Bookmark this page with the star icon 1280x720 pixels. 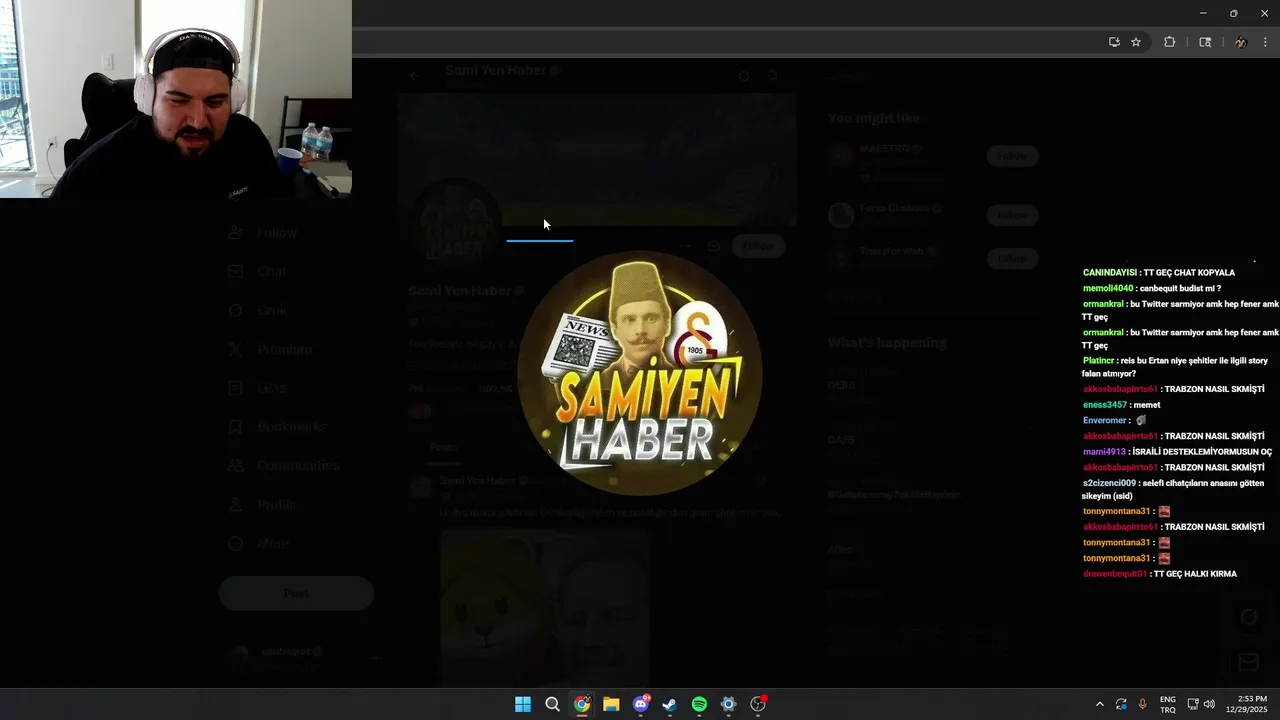(1136, 42)
